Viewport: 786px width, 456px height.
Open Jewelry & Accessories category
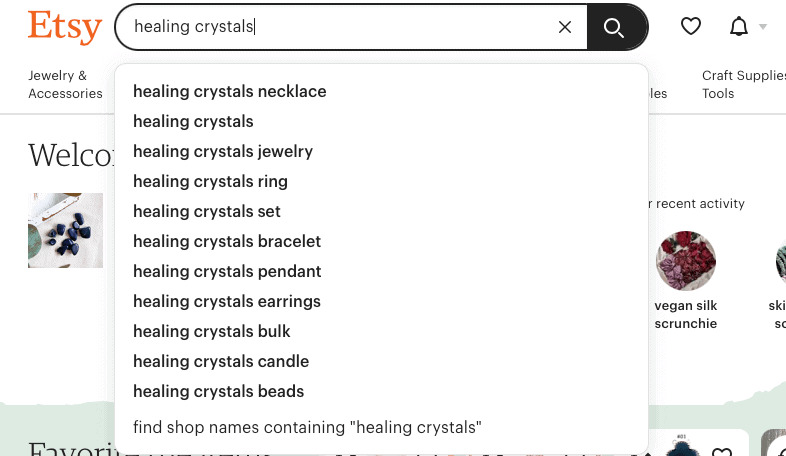click(x=65, y=85)
